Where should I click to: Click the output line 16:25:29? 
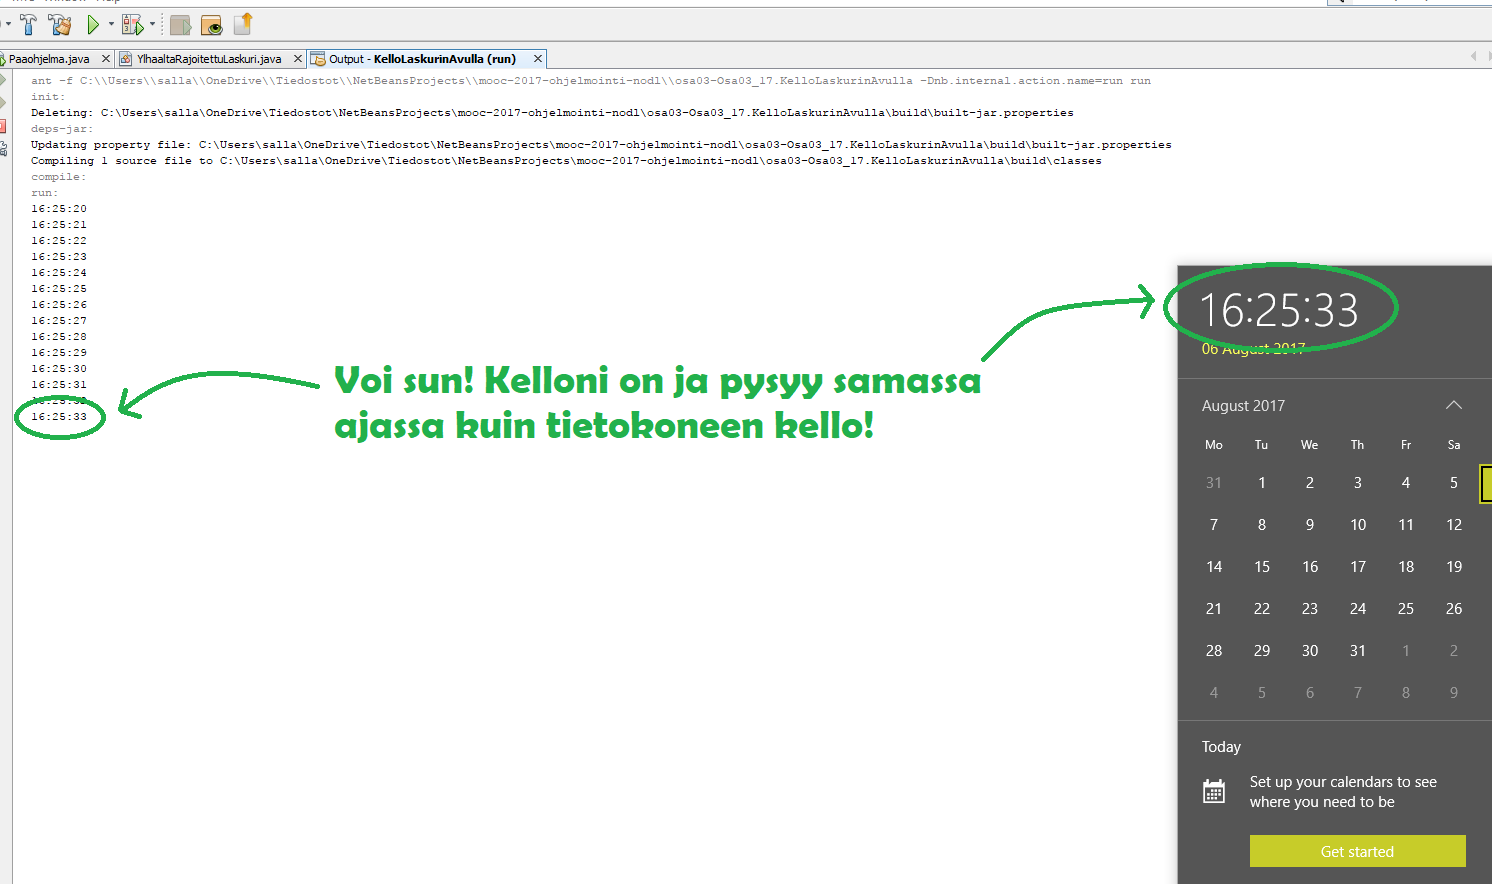coord(59,353)
